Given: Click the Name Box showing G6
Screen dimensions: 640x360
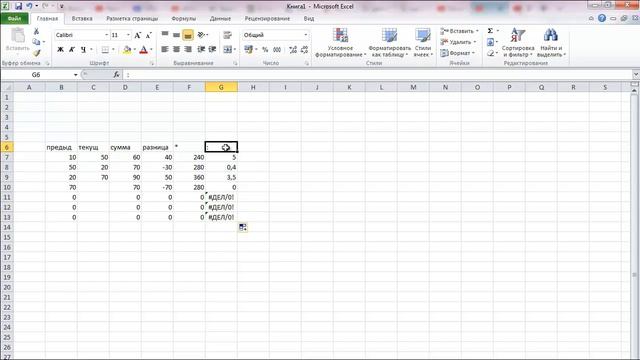Looking at the screenshot, I should pyautogui.click(x=36, y=75).
